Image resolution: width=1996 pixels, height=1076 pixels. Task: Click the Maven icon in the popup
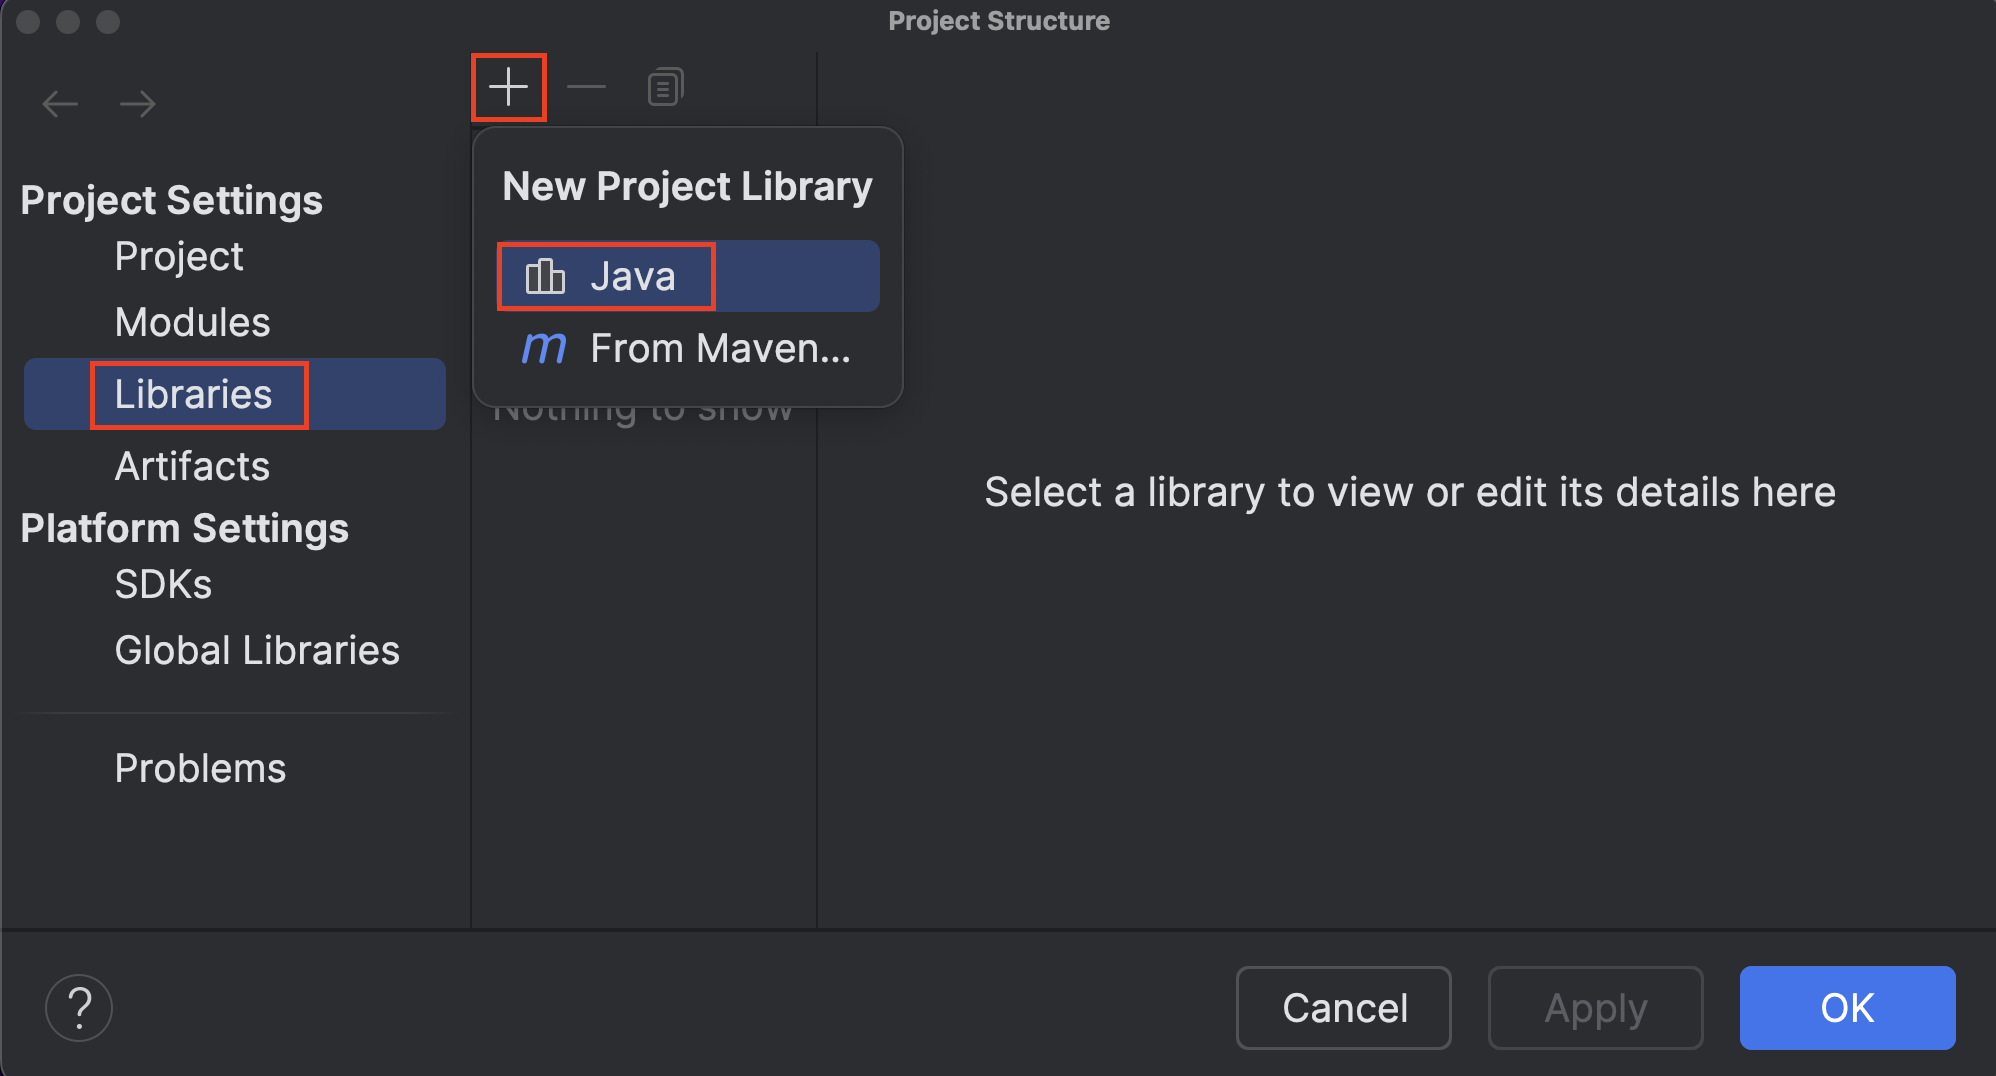543,348
